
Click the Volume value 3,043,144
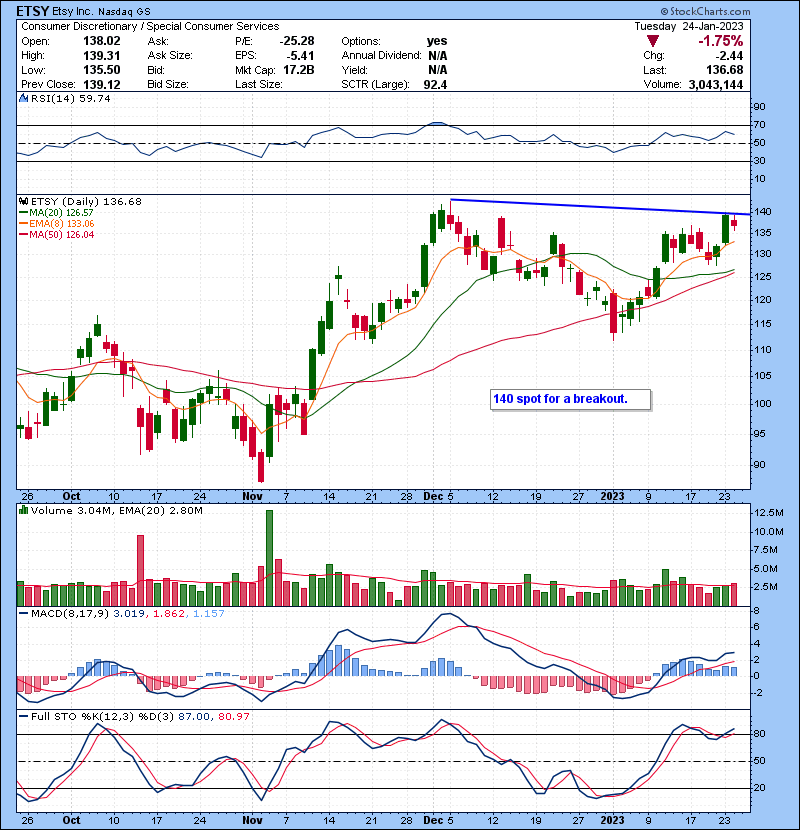716,85
